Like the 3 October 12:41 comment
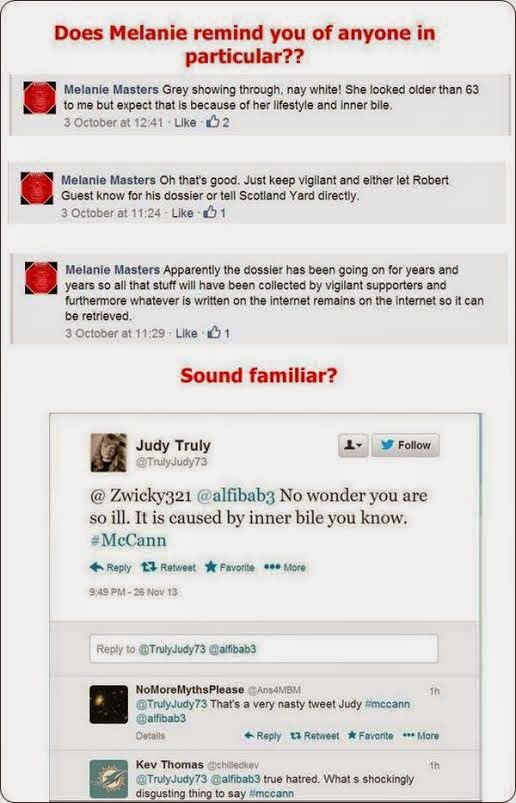 185,122
